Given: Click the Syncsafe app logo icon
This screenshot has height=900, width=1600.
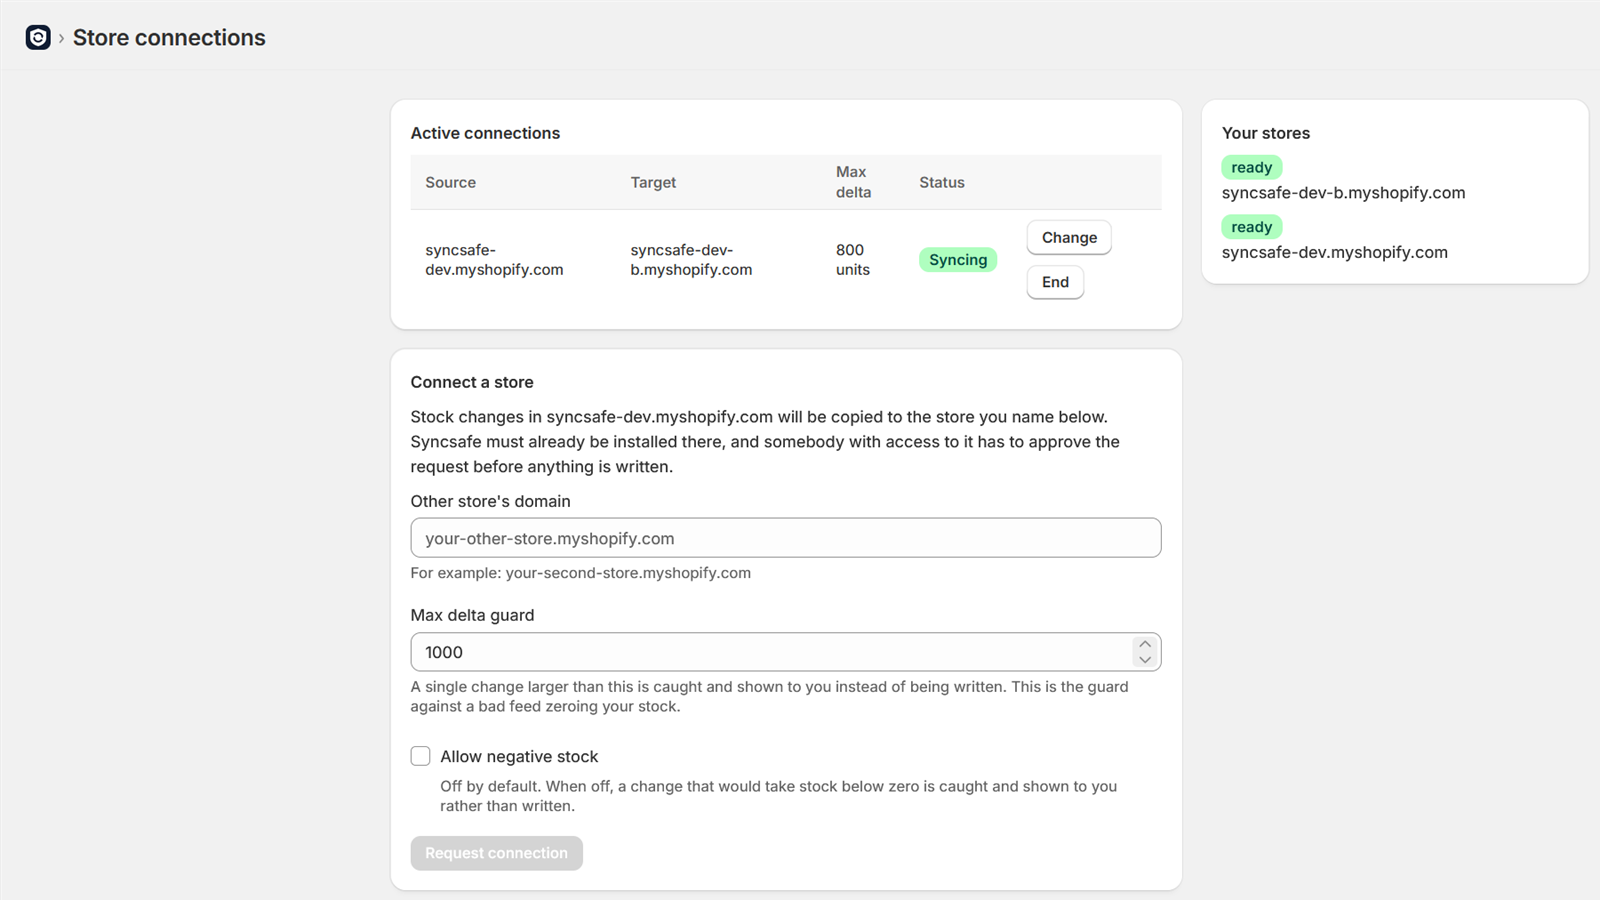Looking at the screenshot, I should pos(38,38).
